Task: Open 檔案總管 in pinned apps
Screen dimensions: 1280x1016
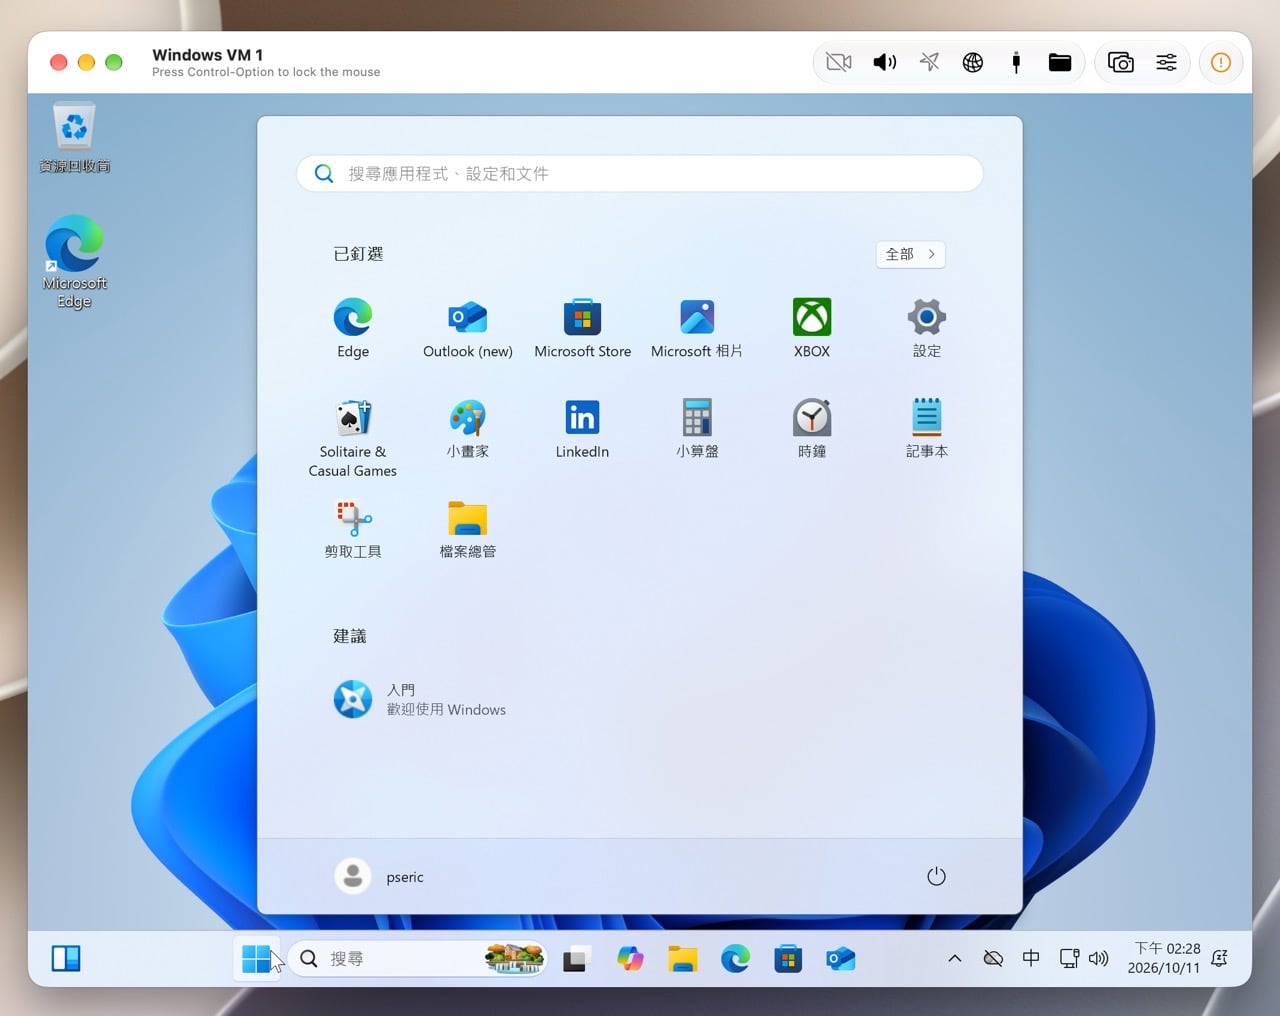Action: pyautogui.click(x=467, y=529)
